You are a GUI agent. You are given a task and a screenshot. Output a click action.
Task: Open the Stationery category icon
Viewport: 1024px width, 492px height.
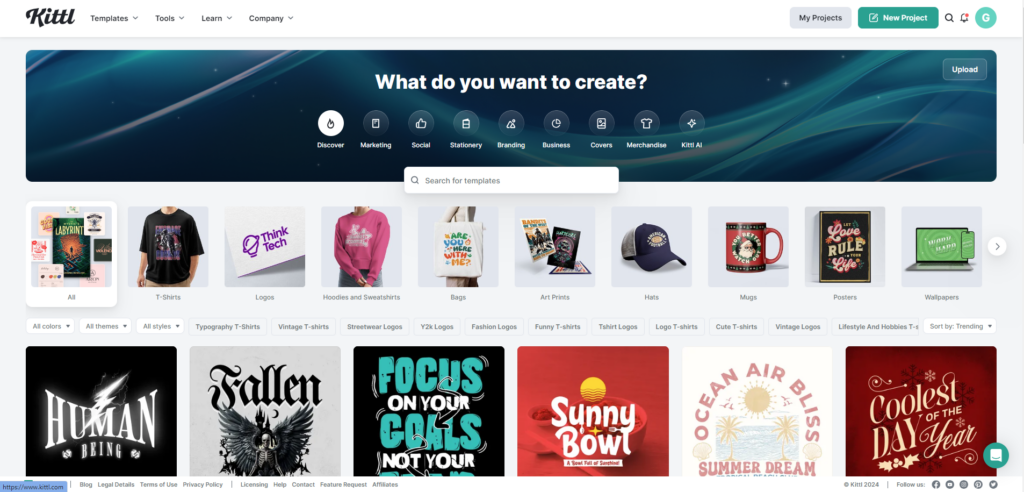(x=466, y=123)
